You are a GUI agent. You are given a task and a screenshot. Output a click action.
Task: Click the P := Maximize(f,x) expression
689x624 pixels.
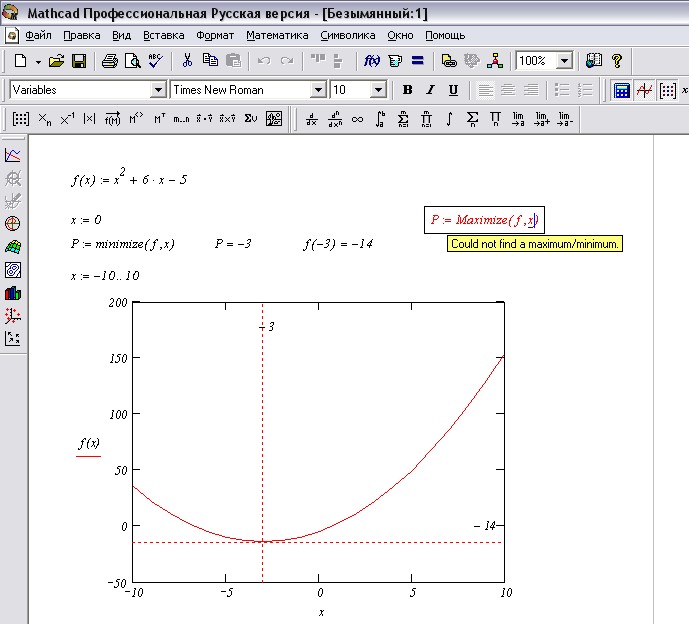point(484,220)
